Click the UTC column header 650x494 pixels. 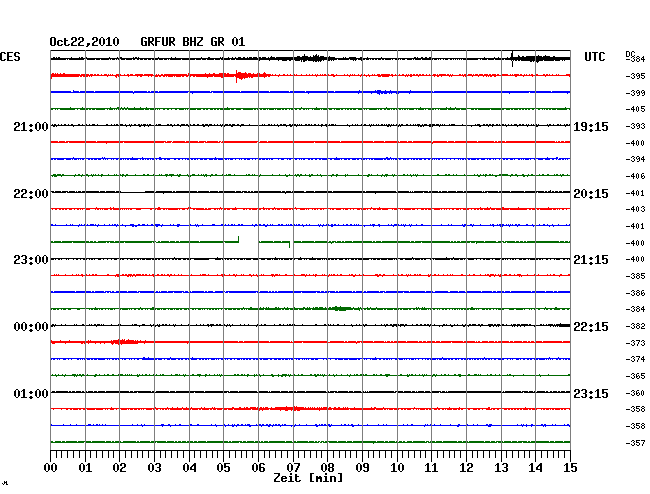[594, 57]
